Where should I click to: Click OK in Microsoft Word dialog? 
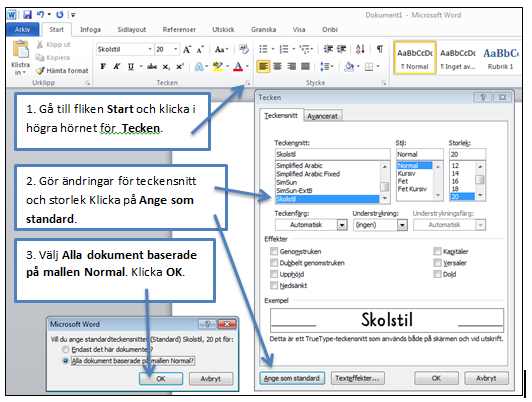click(161, 379)
